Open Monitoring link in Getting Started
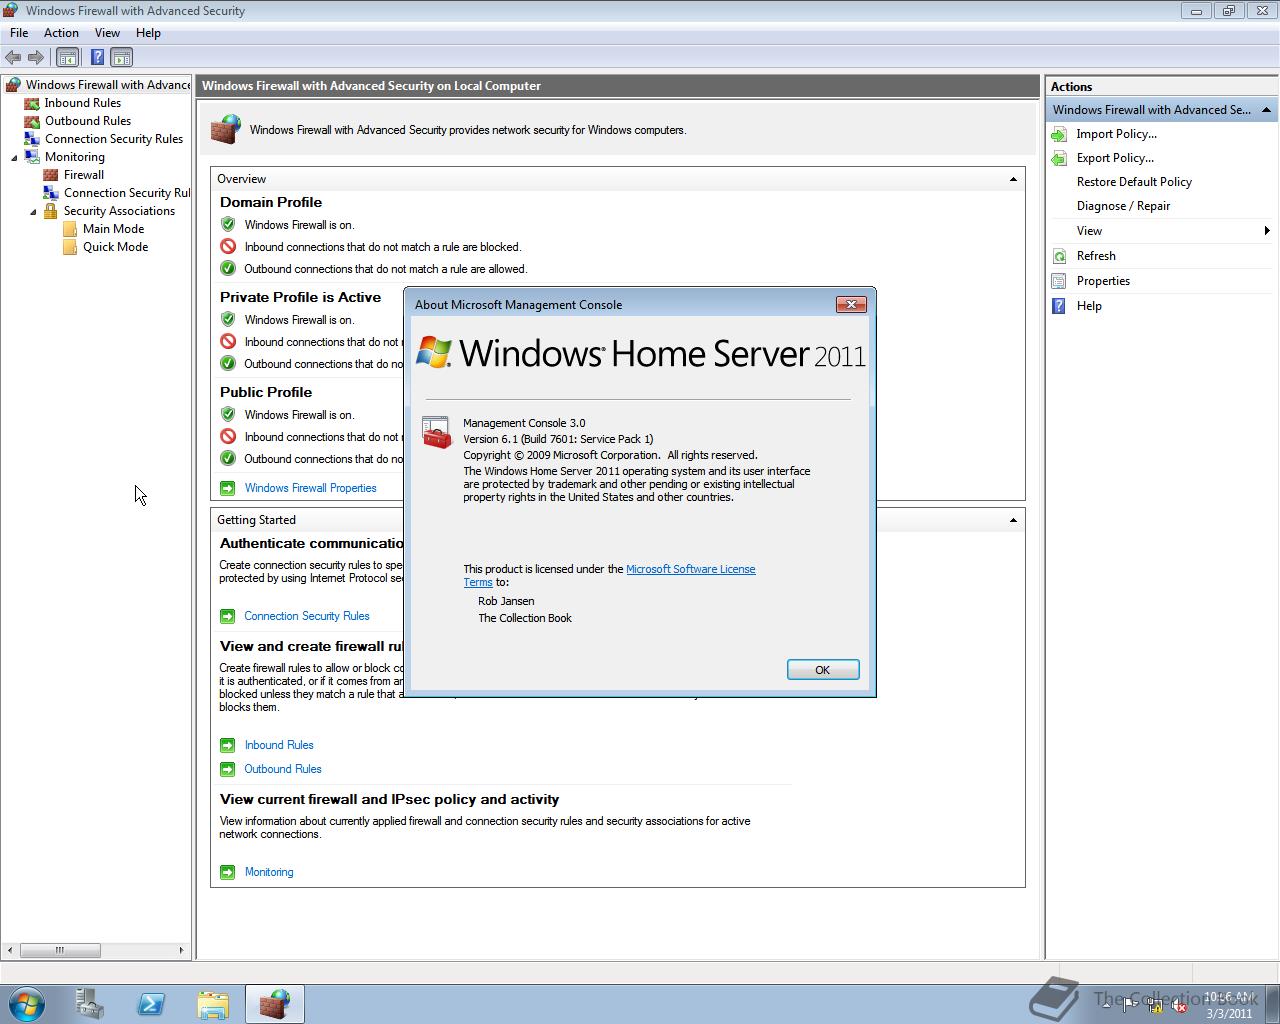1280x1024 pixels. (x=269, y=872)
